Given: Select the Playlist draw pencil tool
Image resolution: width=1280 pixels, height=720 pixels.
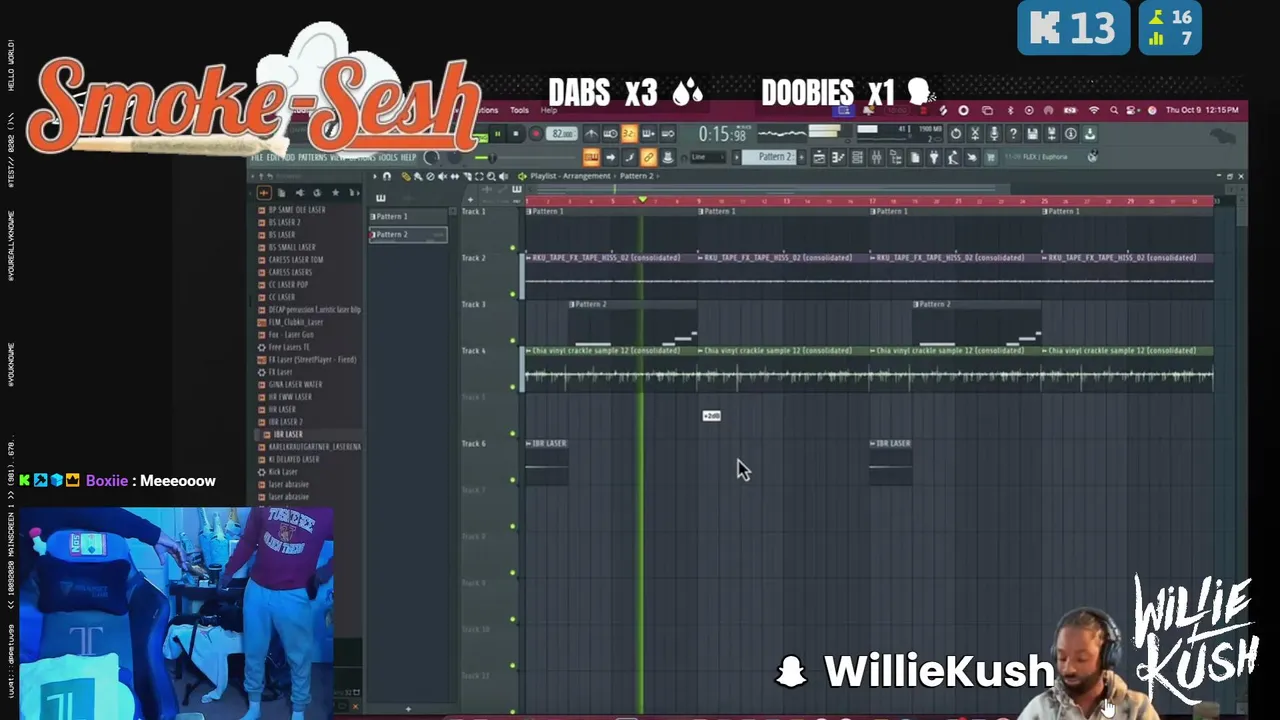Looking at the screenshot, I should 406,176.
